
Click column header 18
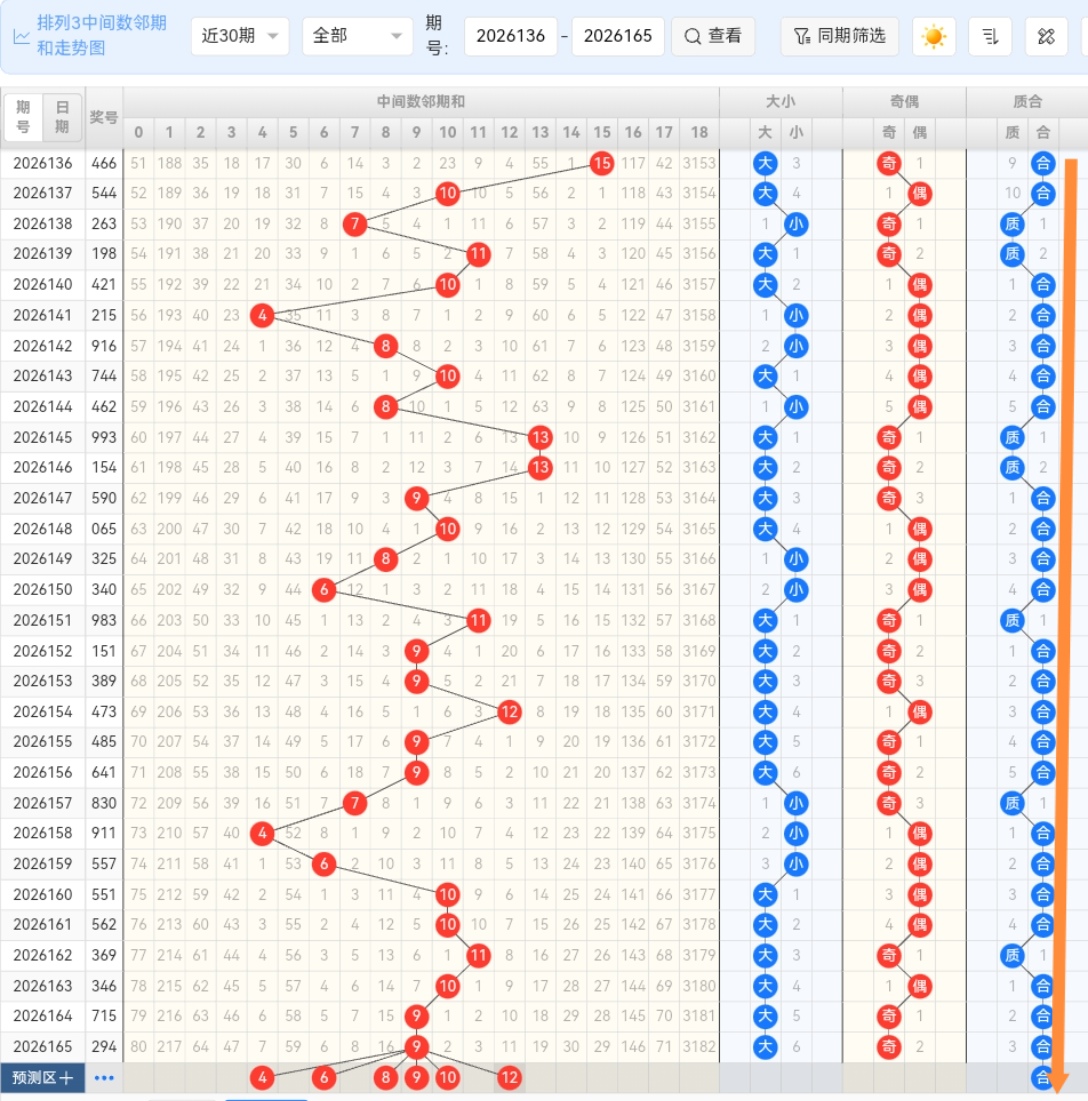[x=699, y=133]
